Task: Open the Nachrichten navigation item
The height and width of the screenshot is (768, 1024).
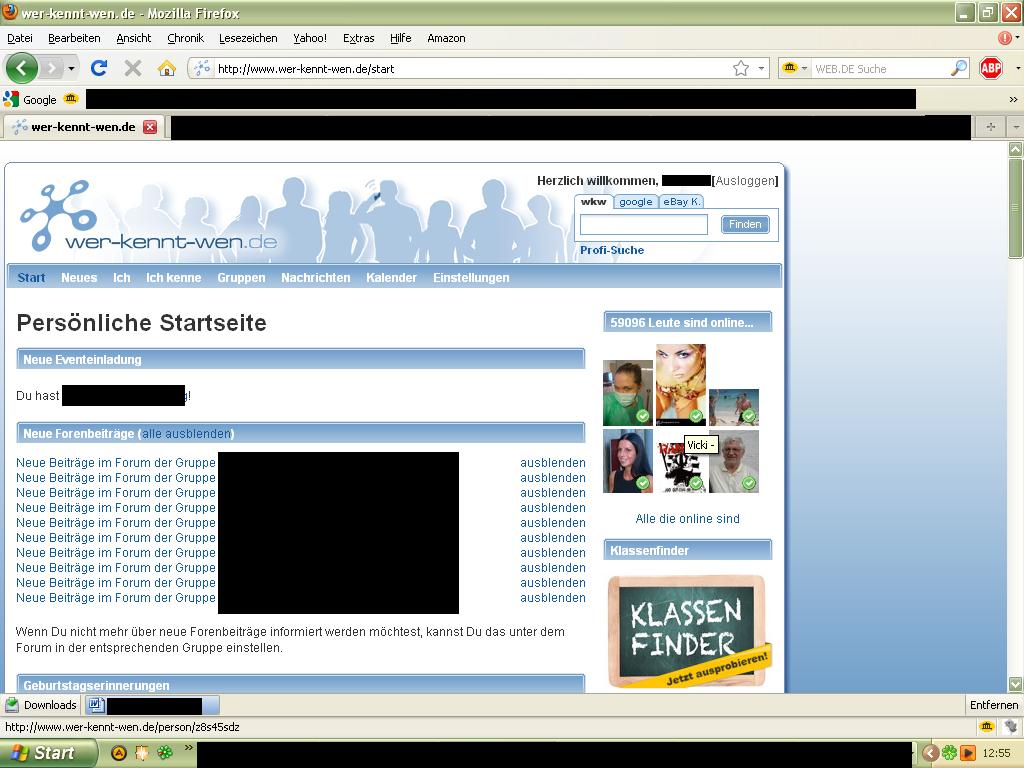Action: pos(315,278)
